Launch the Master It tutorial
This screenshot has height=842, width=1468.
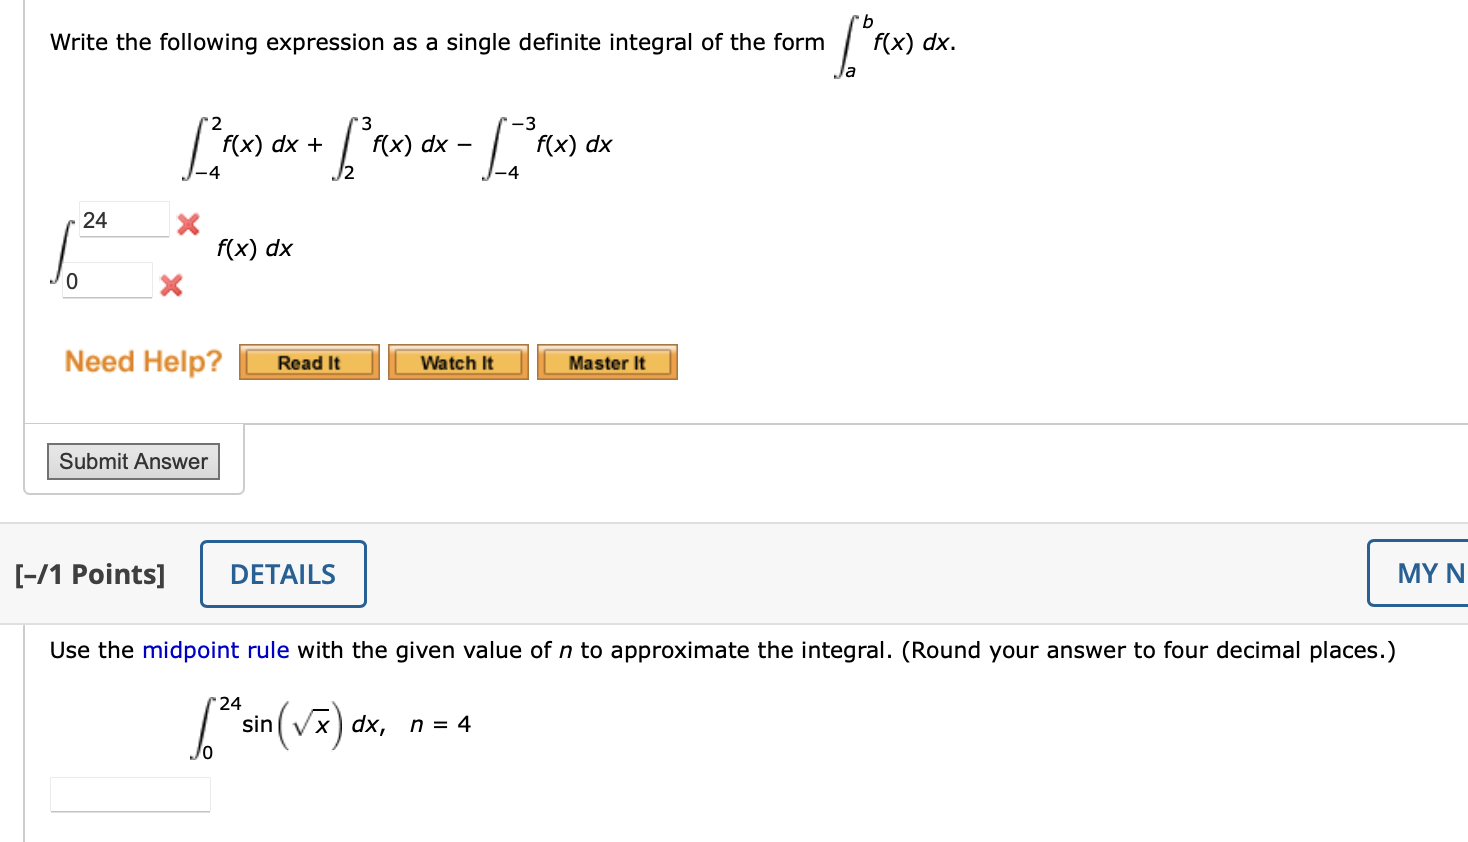(x=607, y=362)
